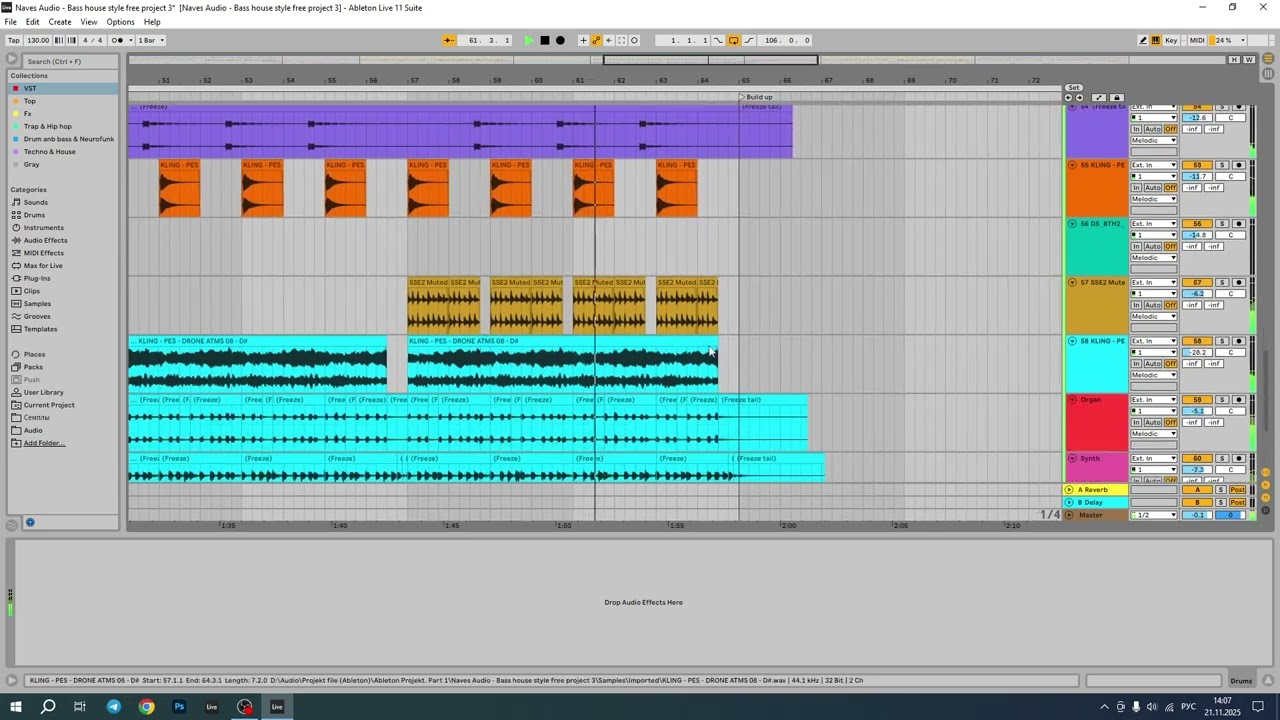Click the Punch-In switch icon
The width and height of the screenshot is (1280, 720).
click(x=718, y=40)
